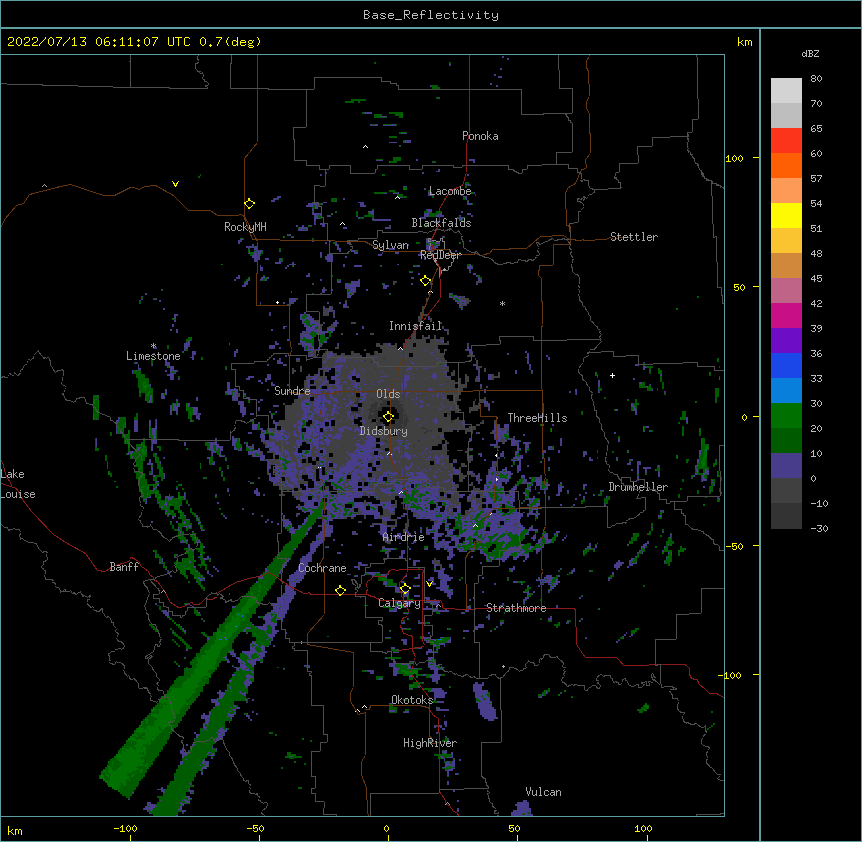Click the Calgary city label
862x842 pixels.
(x=399, y=603)
